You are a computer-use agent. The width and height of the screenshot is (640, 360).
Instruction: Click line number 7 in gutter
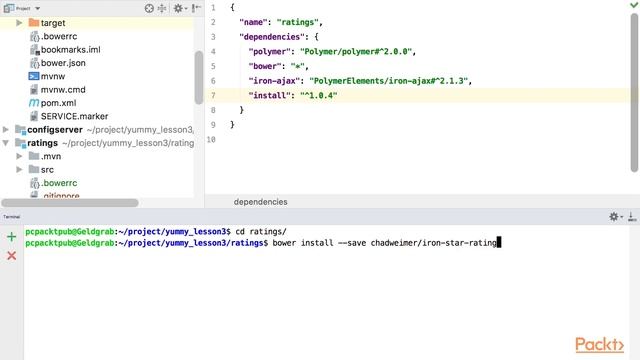[x=213, y=96]
